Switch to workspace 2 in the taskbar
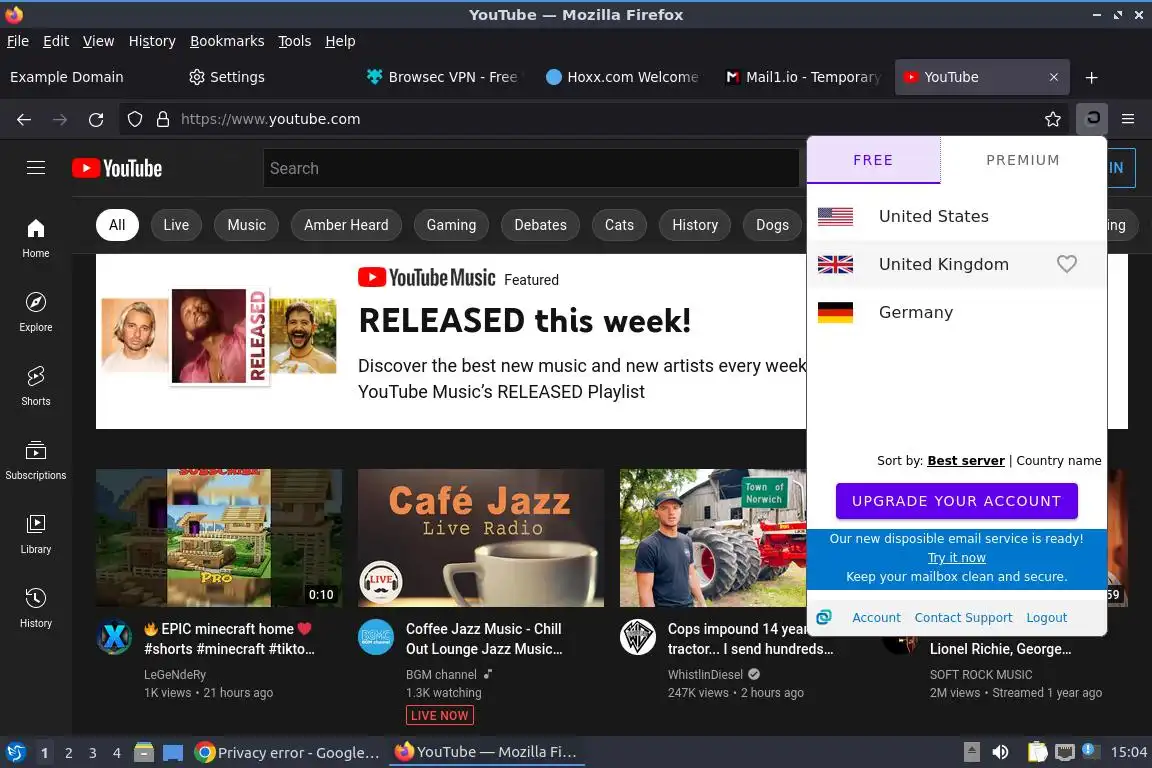Screen dimensions: 1152x768 [69, 753]
